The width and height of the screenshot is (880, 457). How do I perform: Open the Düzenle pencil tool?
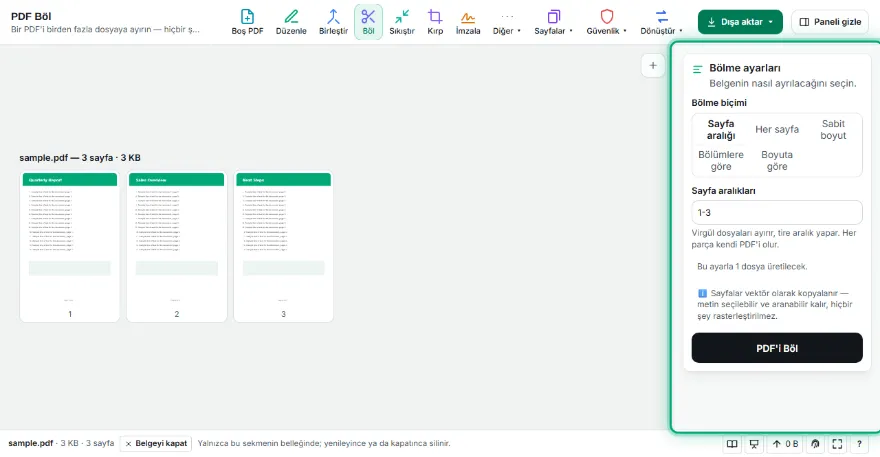tap(291, 22)
